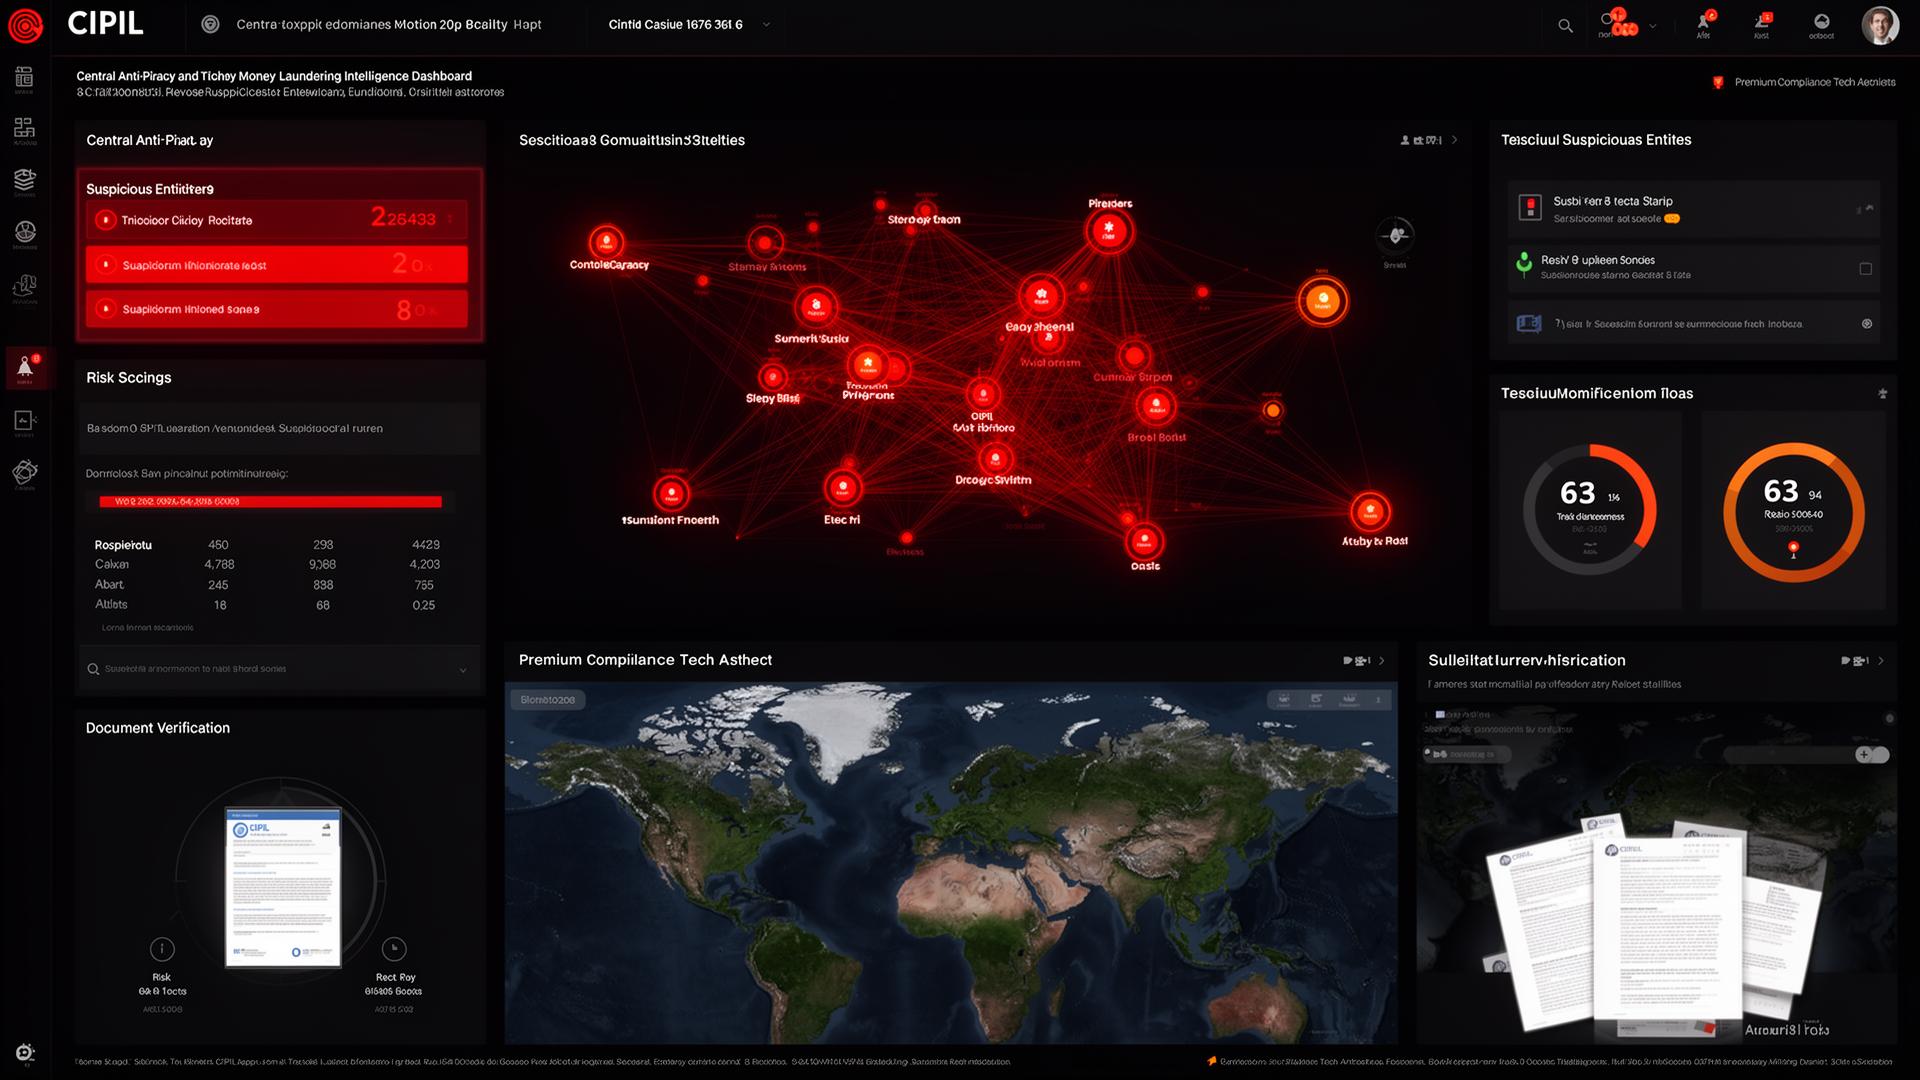Open dropdown in Risk Scoring search field
1920x1080 pixels.
[x=462, y=670]
